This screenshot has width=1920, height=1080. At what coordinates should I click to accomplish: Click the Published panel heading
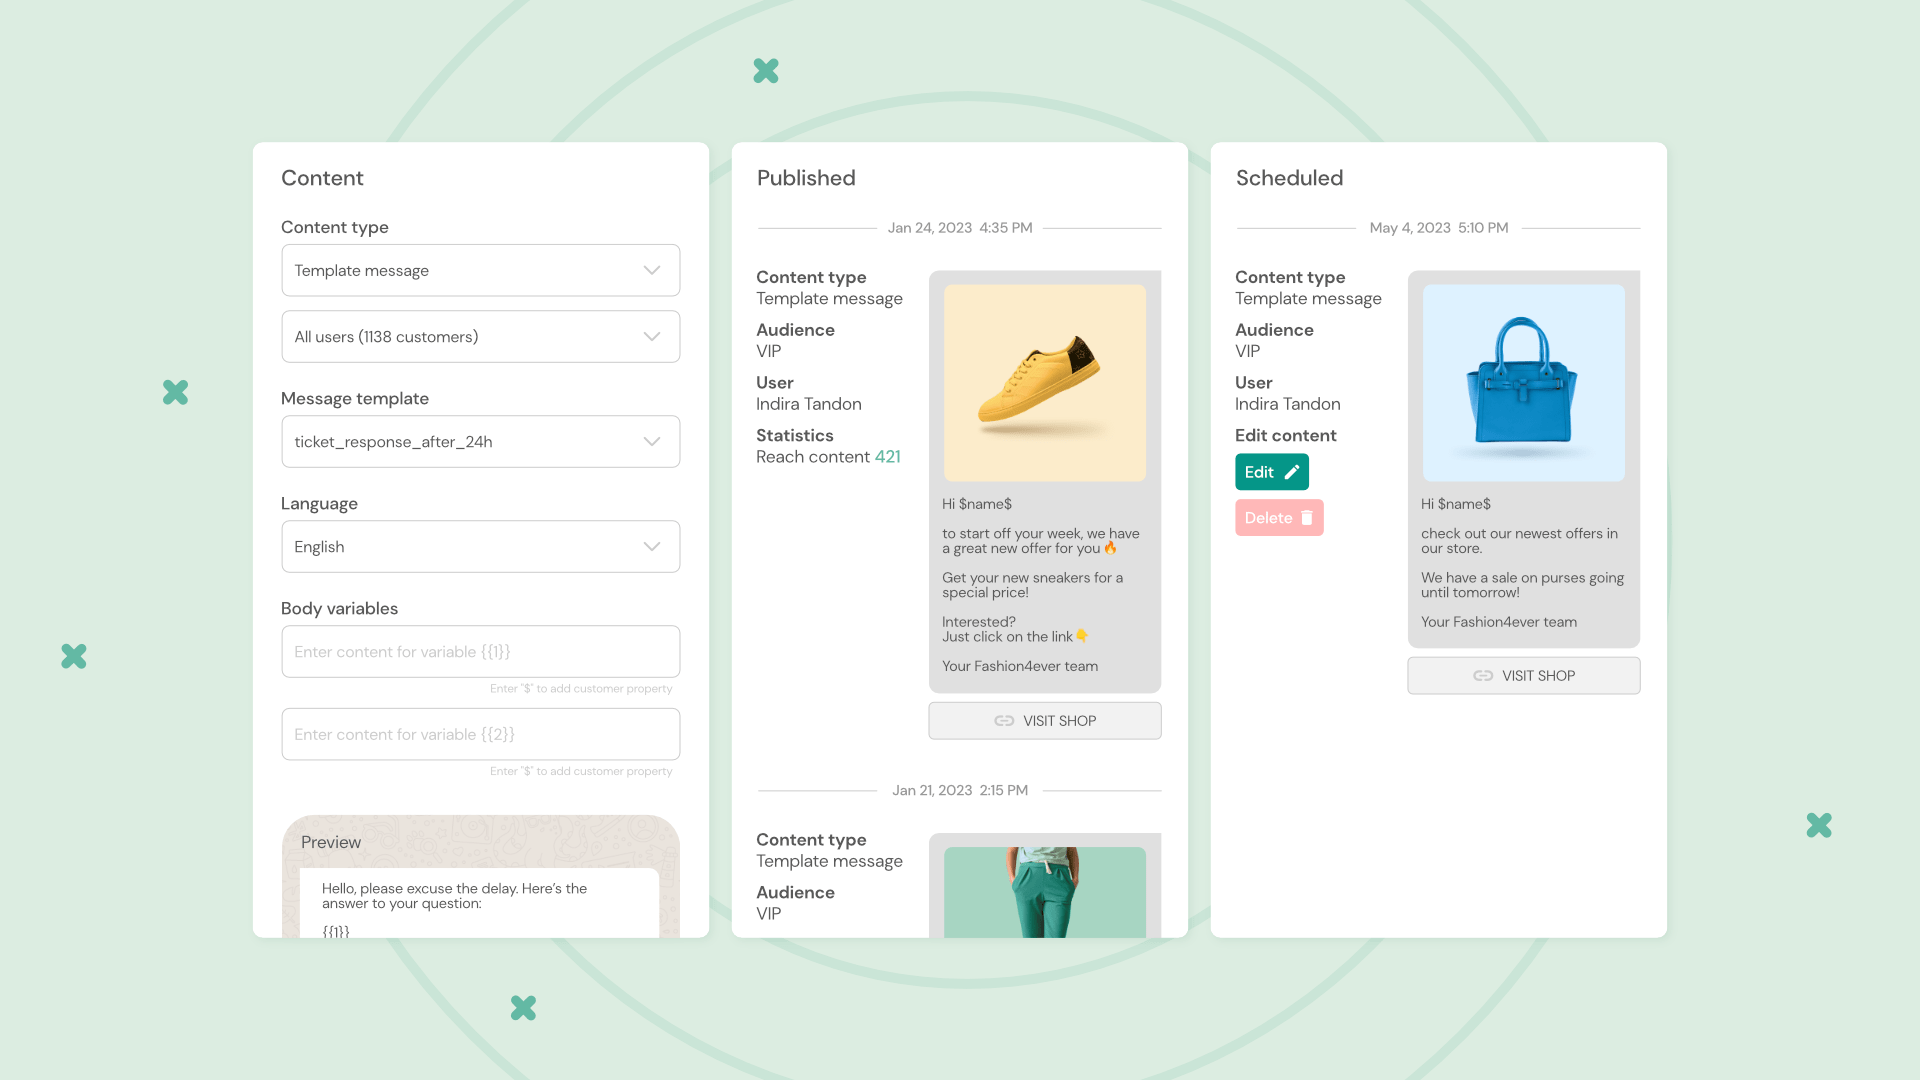[806, 178]
